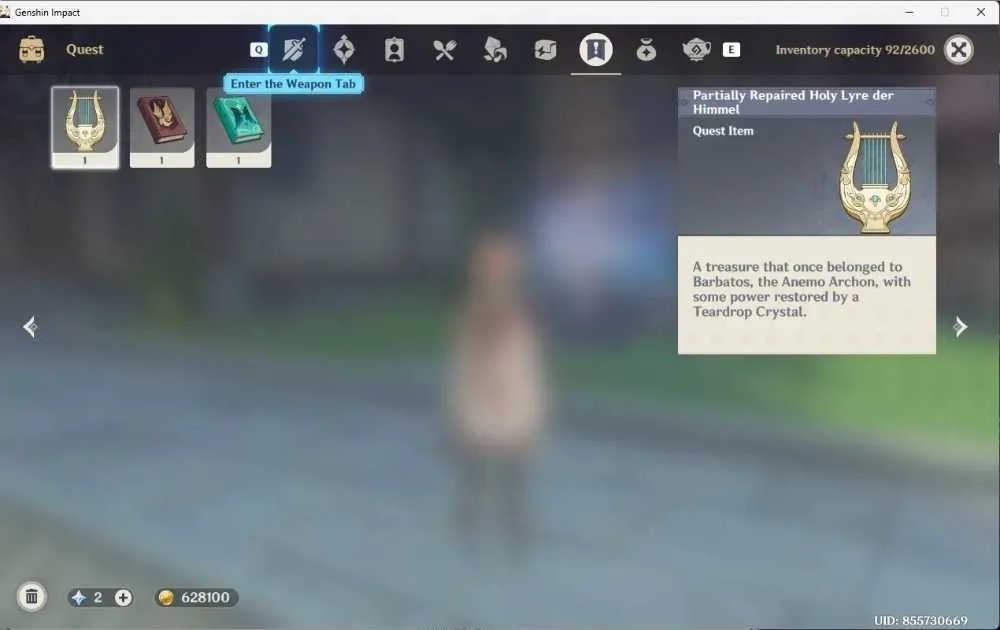Open the Character Development Items tab
Screen dimensions: 1000x630
[394, 50]
